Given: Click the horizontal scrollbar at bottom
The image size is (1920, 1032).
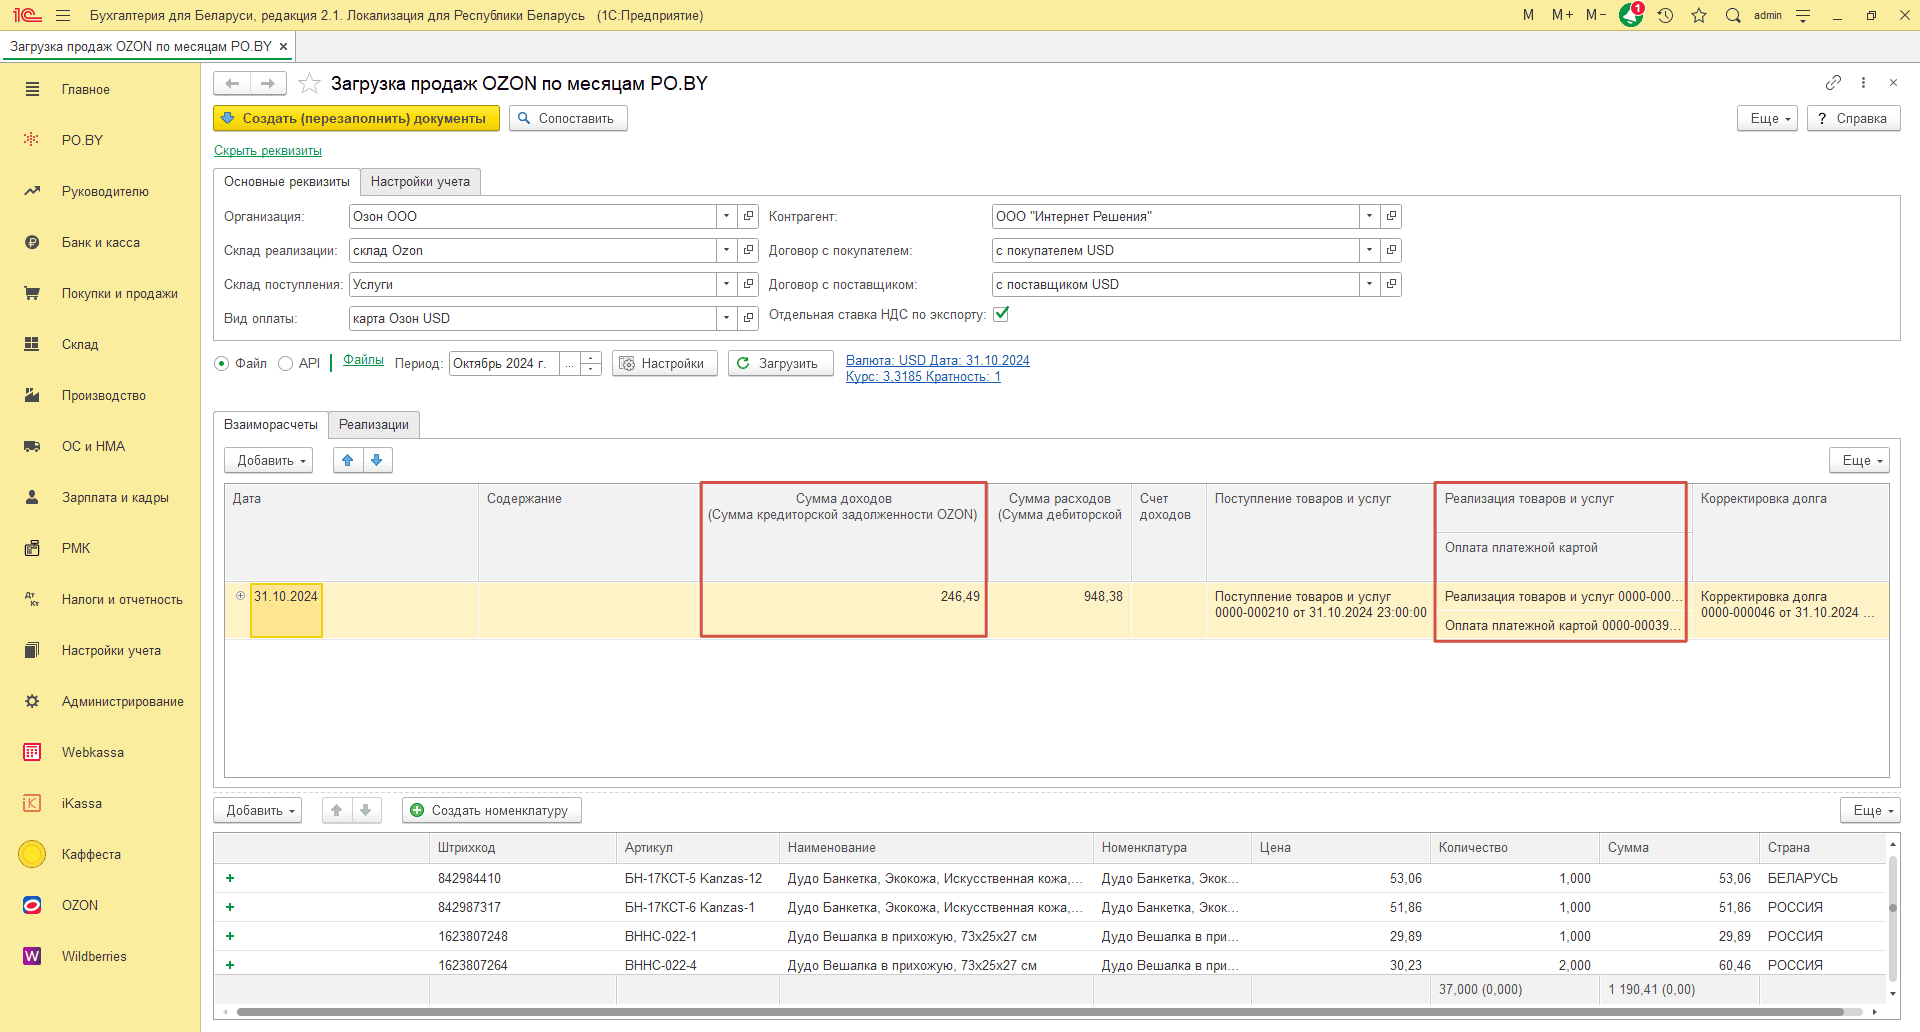Looking at the screenshot, I should click(x=1040, y=1012).
